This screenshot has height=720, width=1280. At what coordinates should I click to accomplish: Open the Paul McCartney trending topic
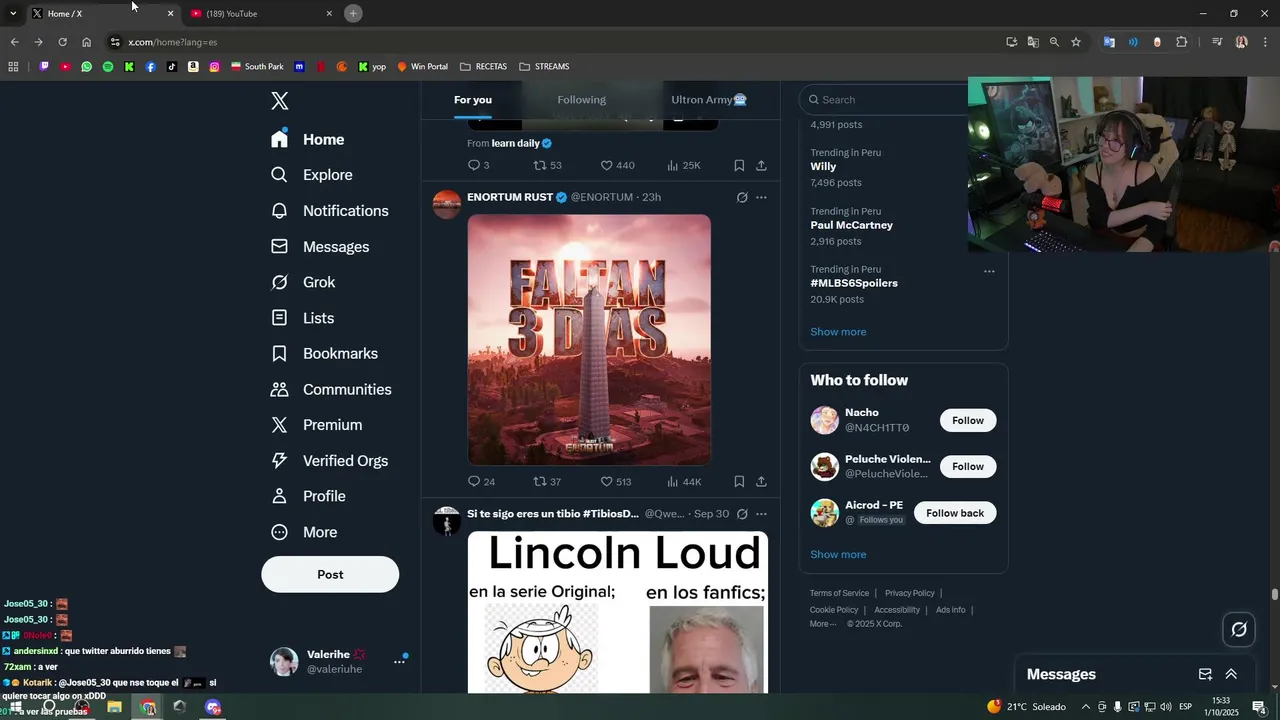(851, 226)
